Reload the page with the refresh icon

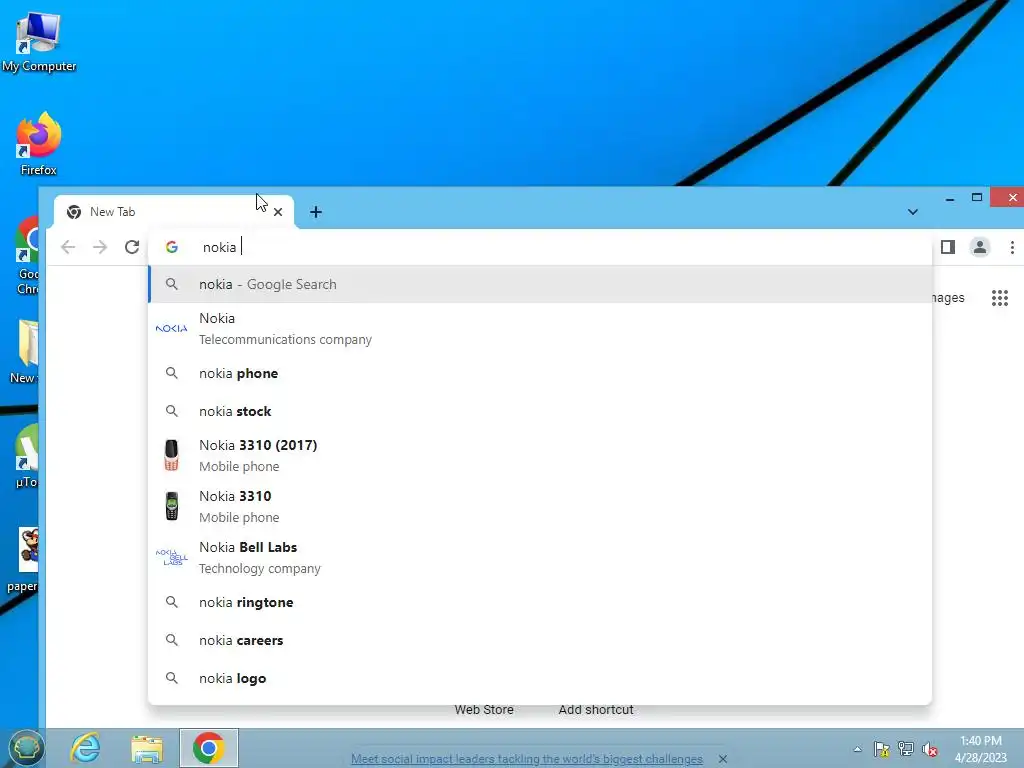pos(132,247)
